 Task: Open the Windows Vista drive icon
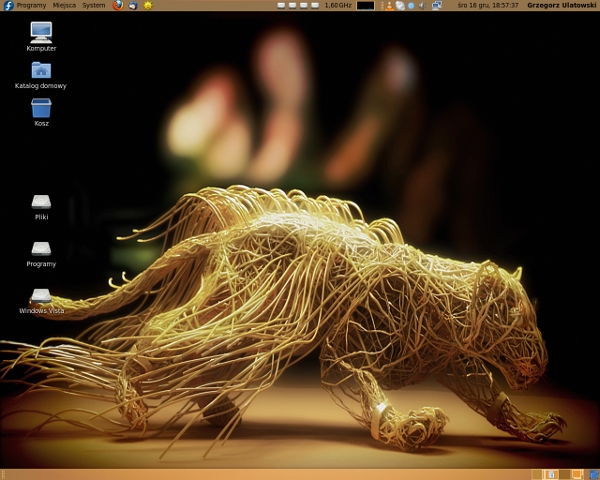point(41,295)
